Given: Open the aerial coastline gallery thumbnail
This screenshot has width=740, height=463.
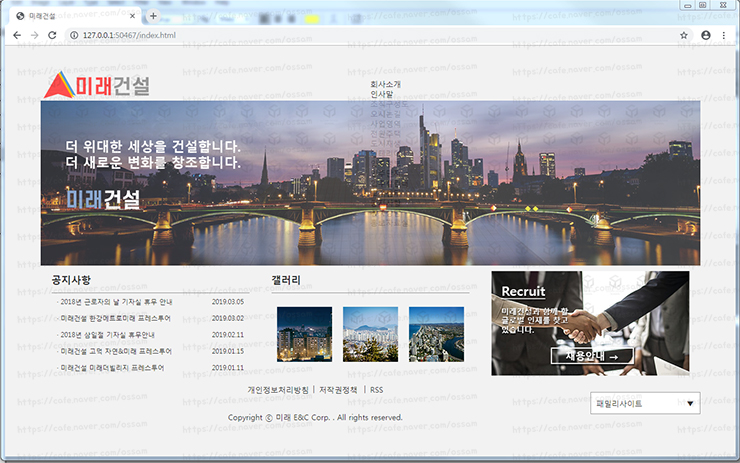Looking at the screenshot, I should 437,334.
